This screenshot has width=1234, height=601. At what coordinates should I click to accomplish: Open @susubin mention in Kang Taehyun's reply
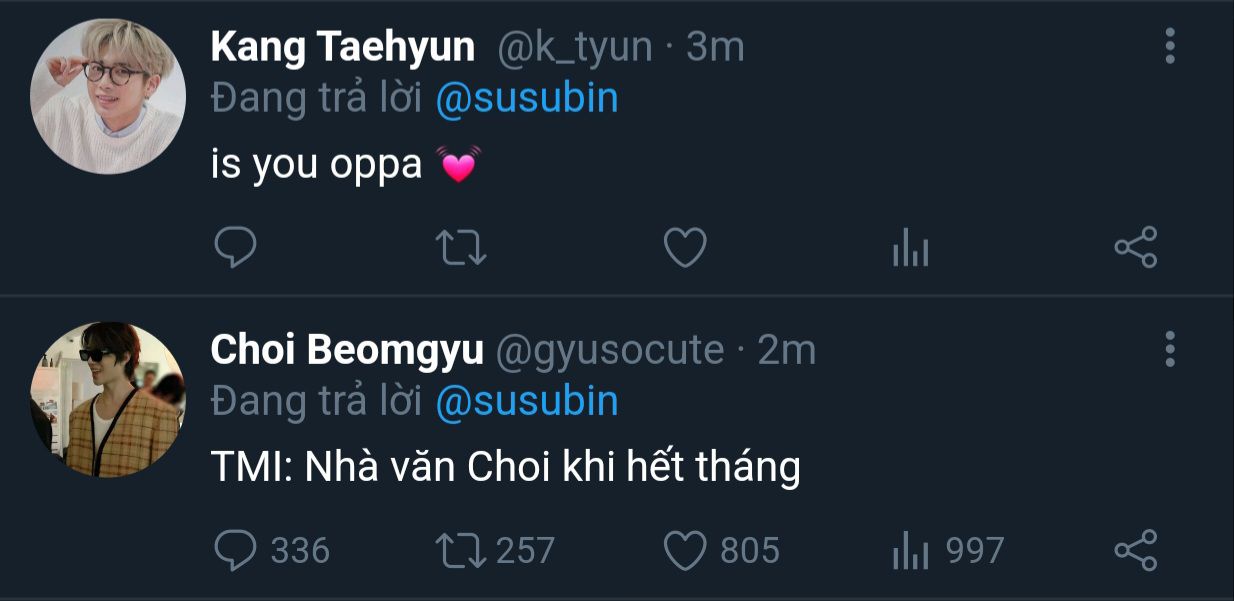(x=527, y=98)
